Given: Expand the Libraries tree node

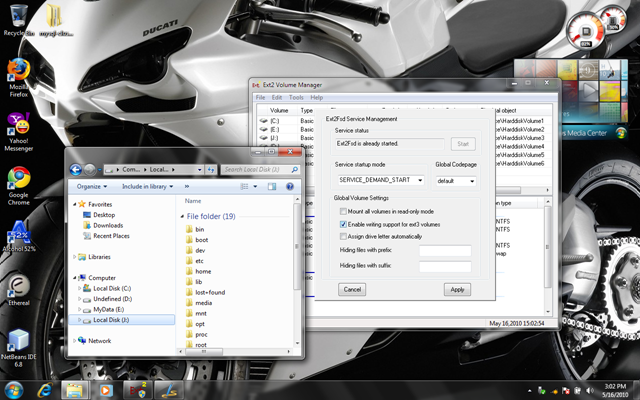Looking at the screenshot, I should coord(75,257).
